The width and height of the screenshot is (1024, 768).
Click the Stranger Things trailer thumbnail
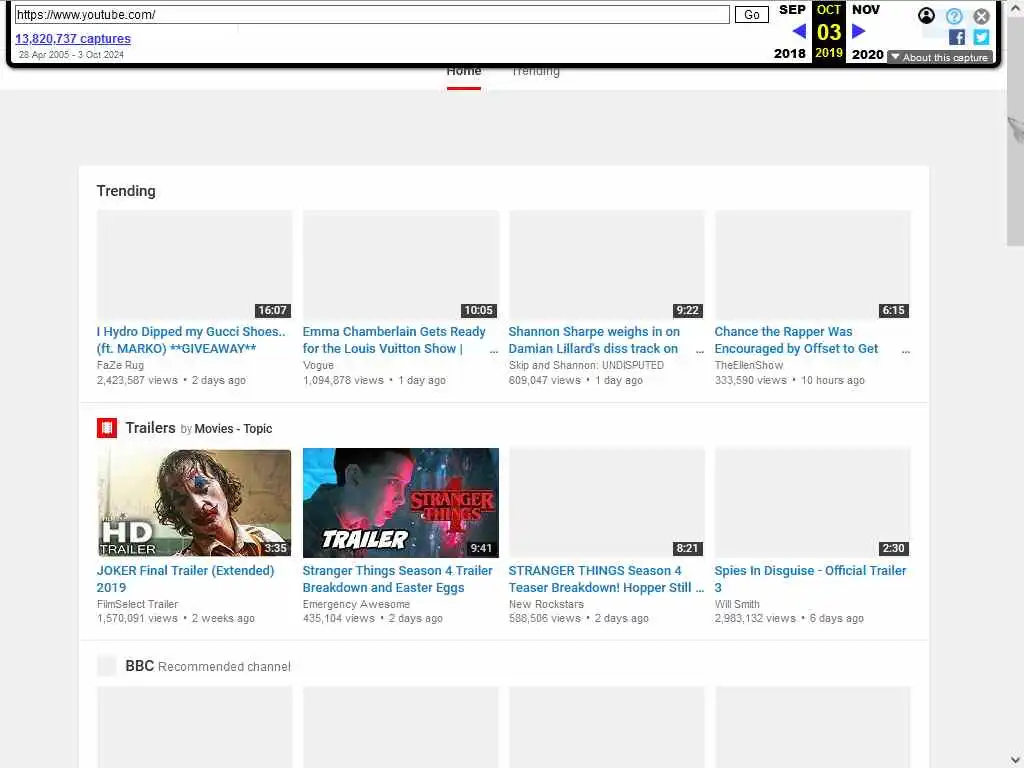click(x=400, y=503)
